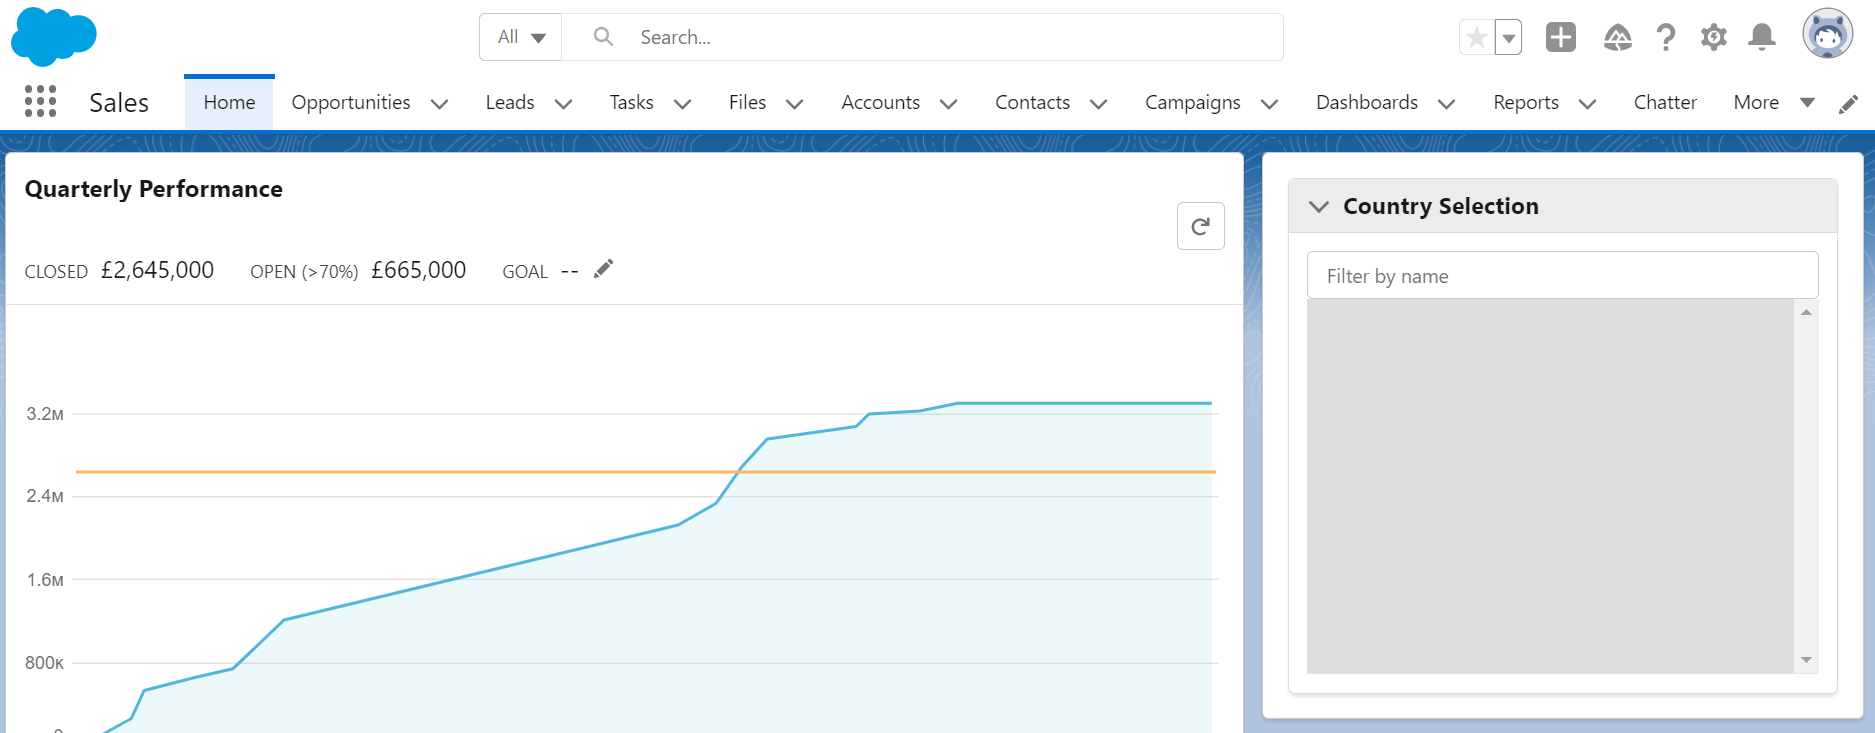Open the Setup gear icon
The width and height of the screenshot is (1875, 733).
click(1714, 38)
